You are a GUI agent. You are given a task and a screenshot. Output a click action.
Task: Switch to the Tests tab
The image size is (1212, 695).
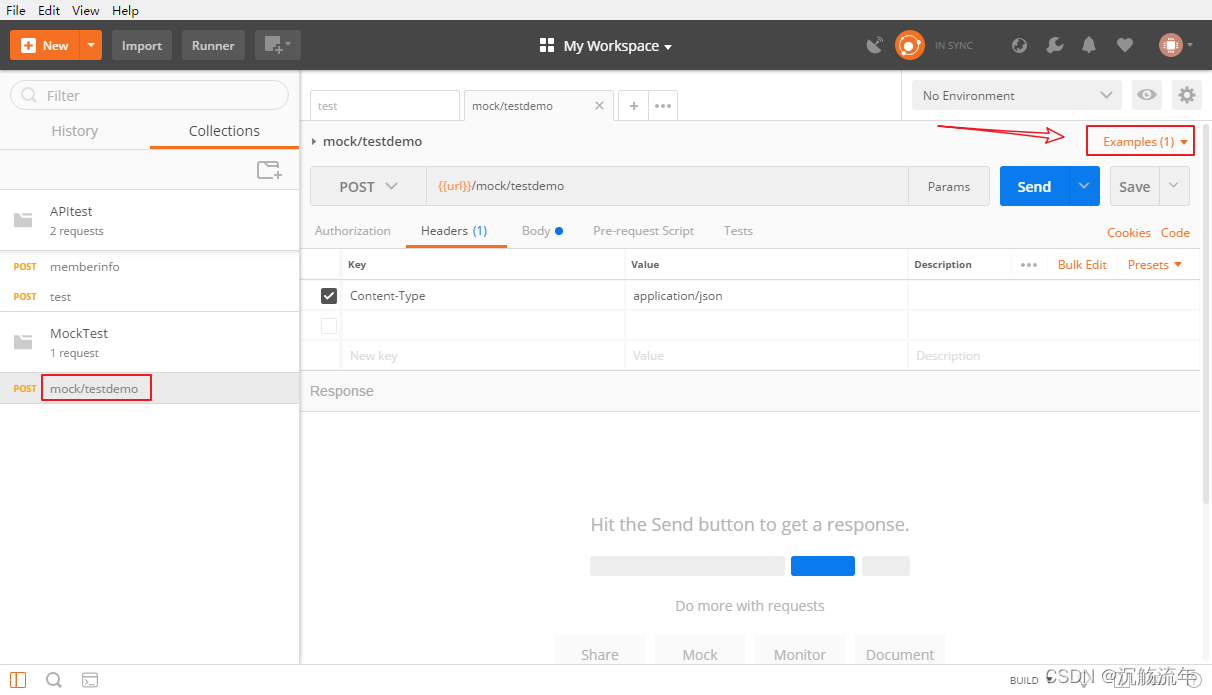coord(738,231)
